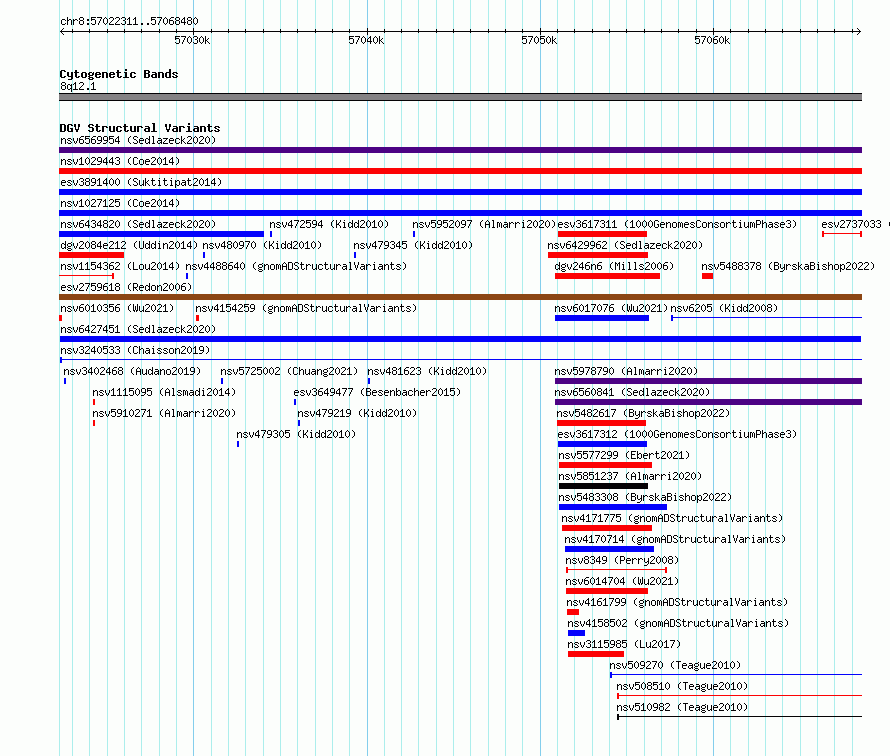Viewport: 890px width, 756px height.
Task: Select the nsv509270 (Teague2010) label
Action: (675, 665)
